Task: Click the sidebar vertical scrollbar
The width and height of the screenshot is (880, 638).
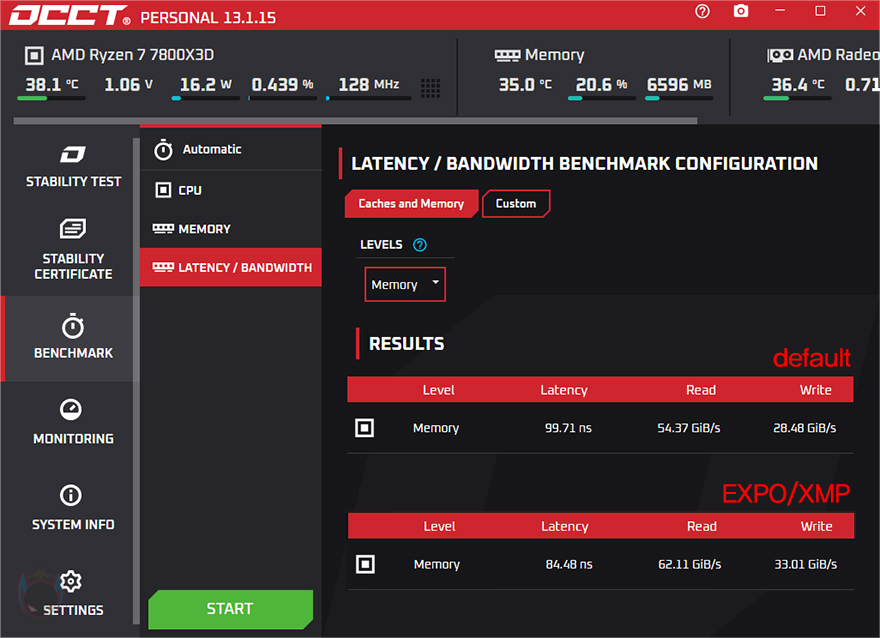Action: click(x=136, y=382)
